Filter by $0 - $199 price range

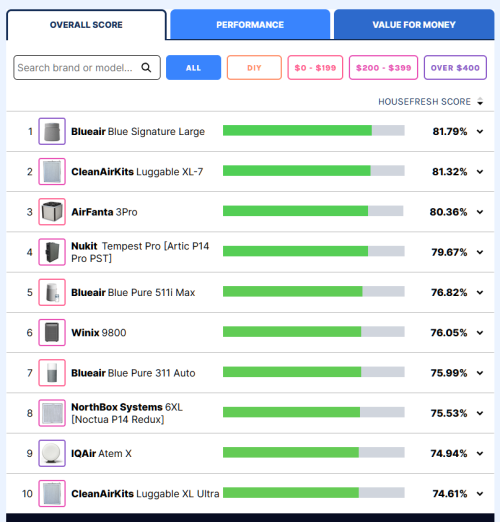(315, 68)
